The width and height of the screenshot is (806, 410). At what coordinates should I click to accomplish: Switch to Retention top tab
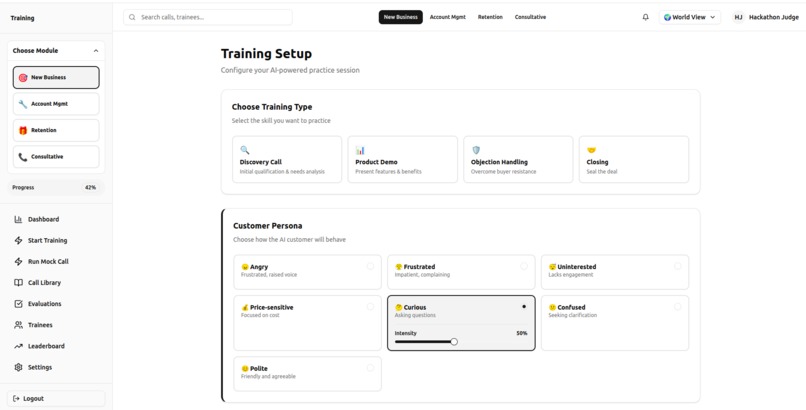[490, 17]
